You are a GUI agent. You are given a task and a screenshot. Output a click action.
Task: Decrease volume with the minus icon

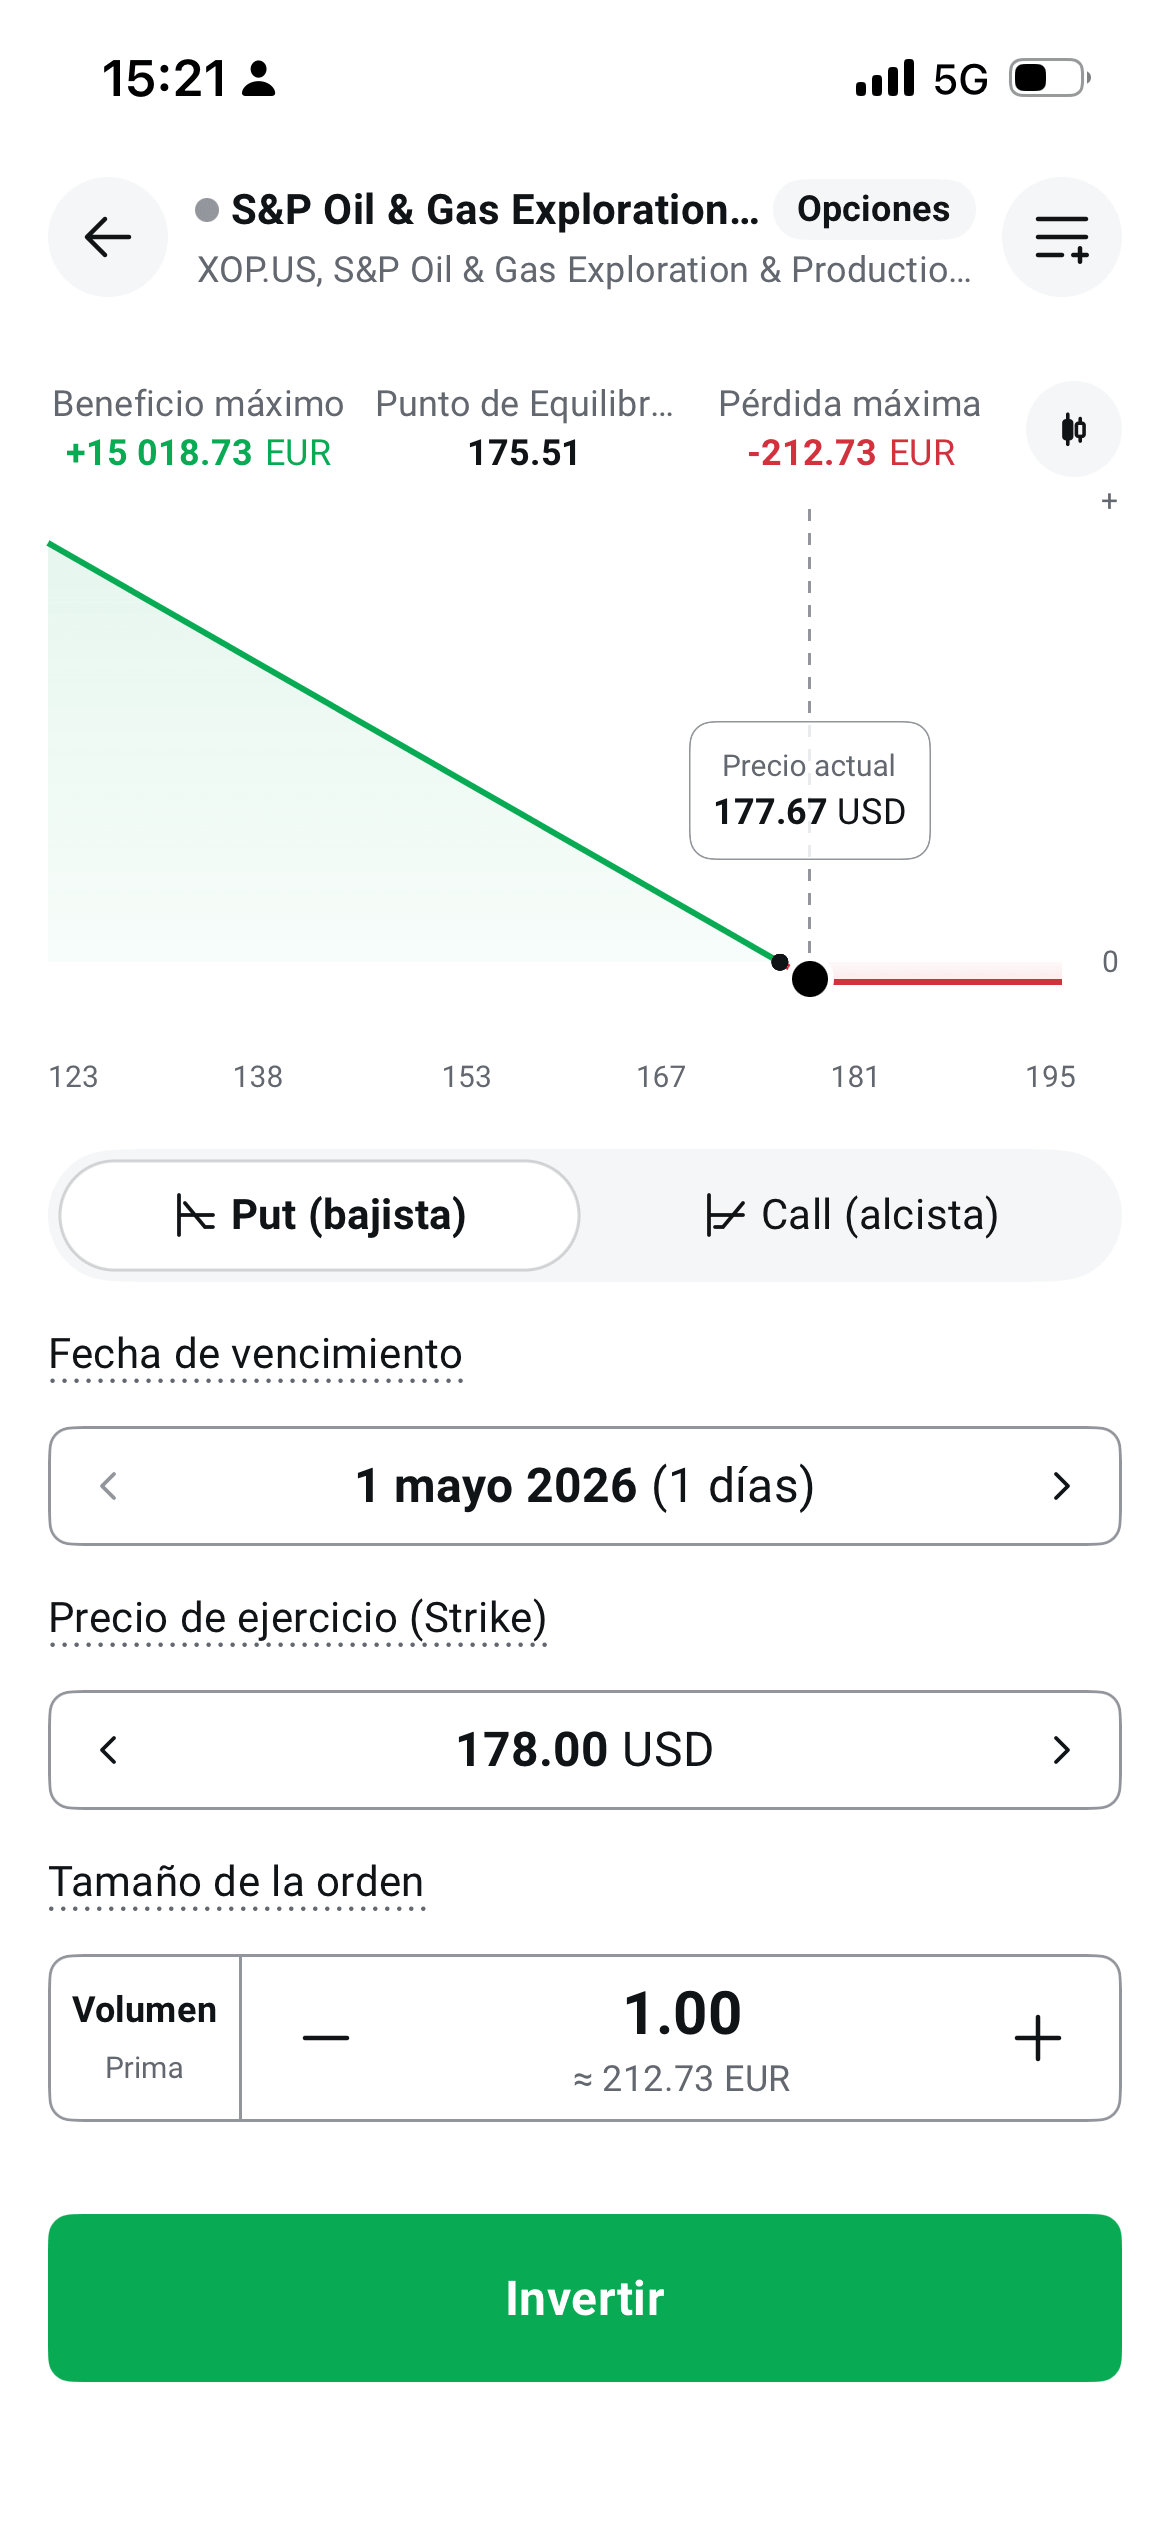(x=326, y=2038)
